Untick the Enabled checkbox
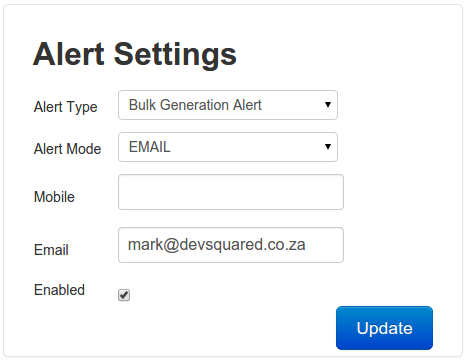This screenshot has width=468, height=363. point(124,295)
